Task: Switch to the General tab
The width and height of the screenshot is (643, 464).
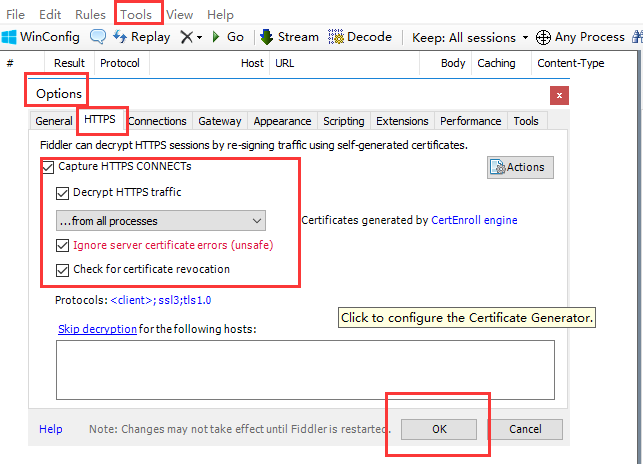Action: [54, 121]
